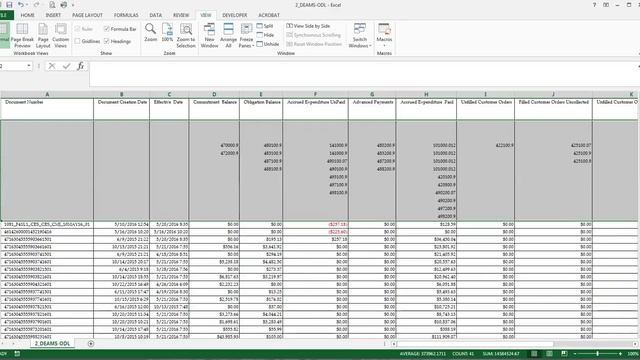
Task: Click inside the formula bar input
Action: (x=363, y=74)
